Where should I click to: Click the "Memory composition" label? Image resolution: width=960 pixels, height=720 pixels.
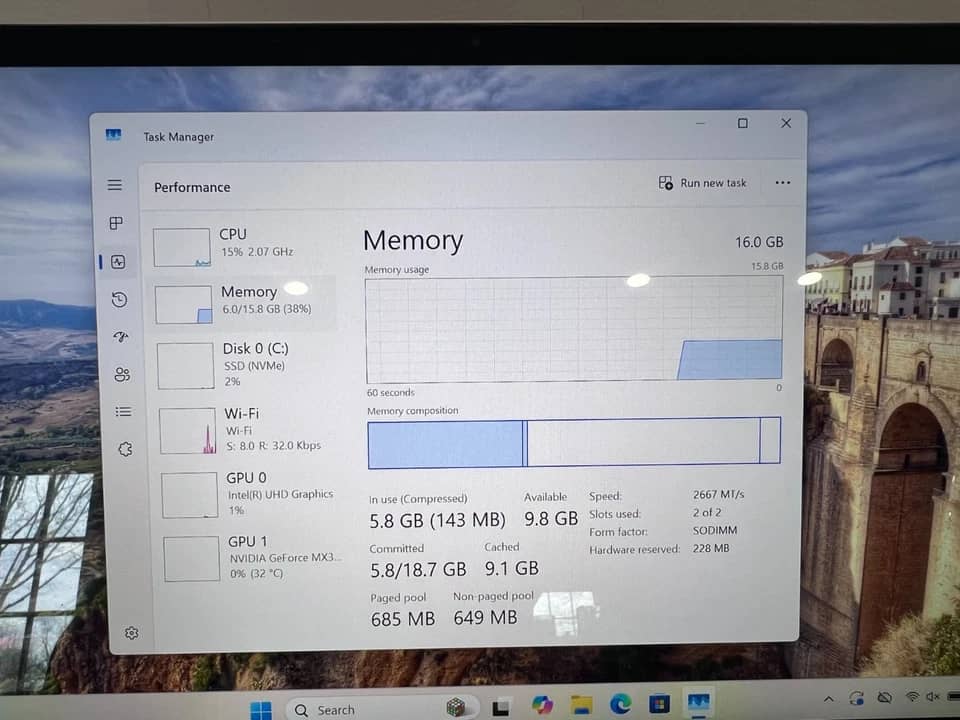pyautogui.click(x=413, y=411)
